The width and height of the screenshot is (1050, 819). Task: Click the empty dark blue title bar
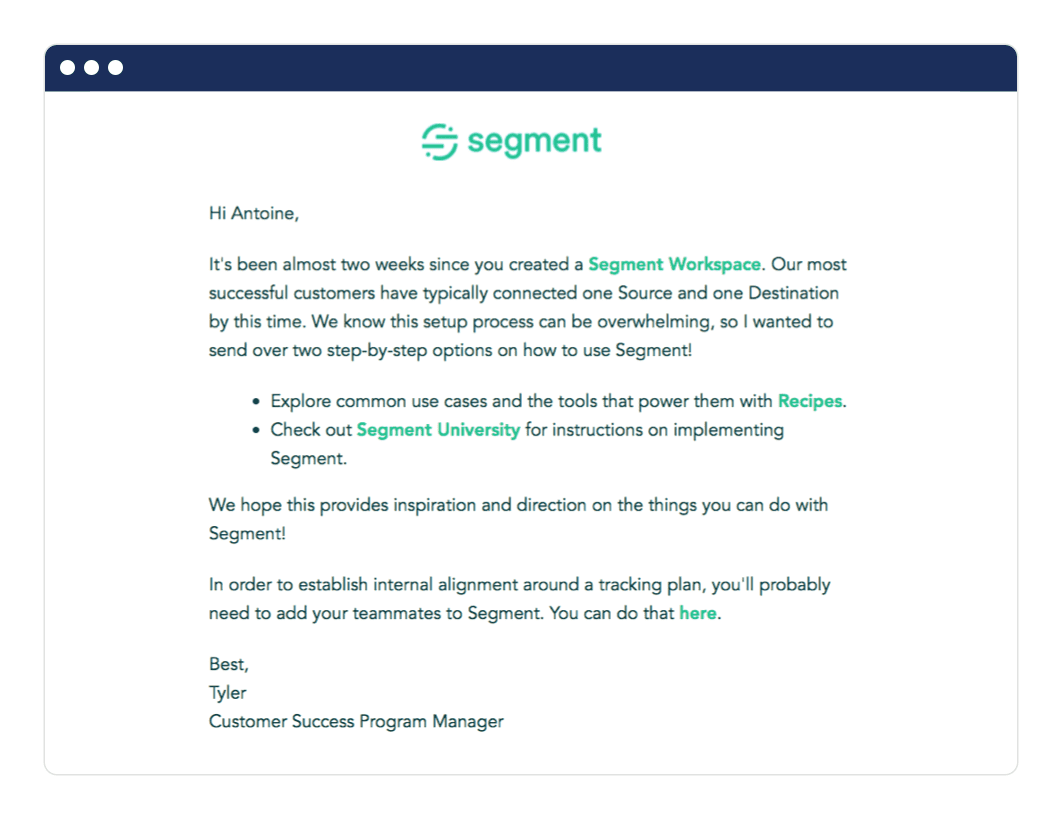point(560,68)
